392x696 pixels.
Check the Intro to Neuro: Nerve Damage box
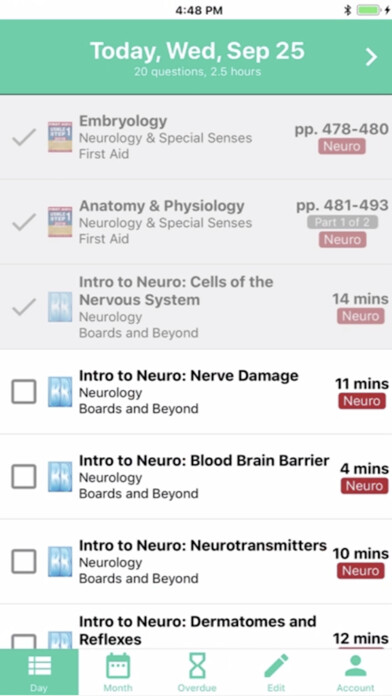24,392
